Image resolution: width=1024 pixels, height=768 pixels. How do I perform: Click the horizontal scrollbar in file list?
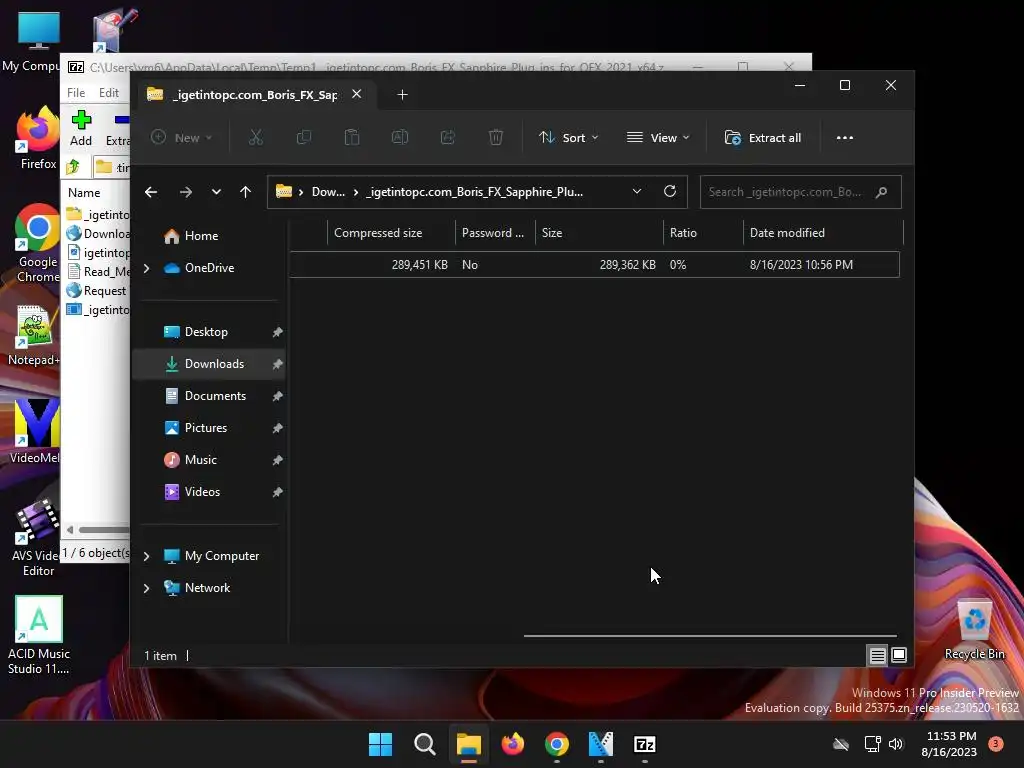click(710, 635)
